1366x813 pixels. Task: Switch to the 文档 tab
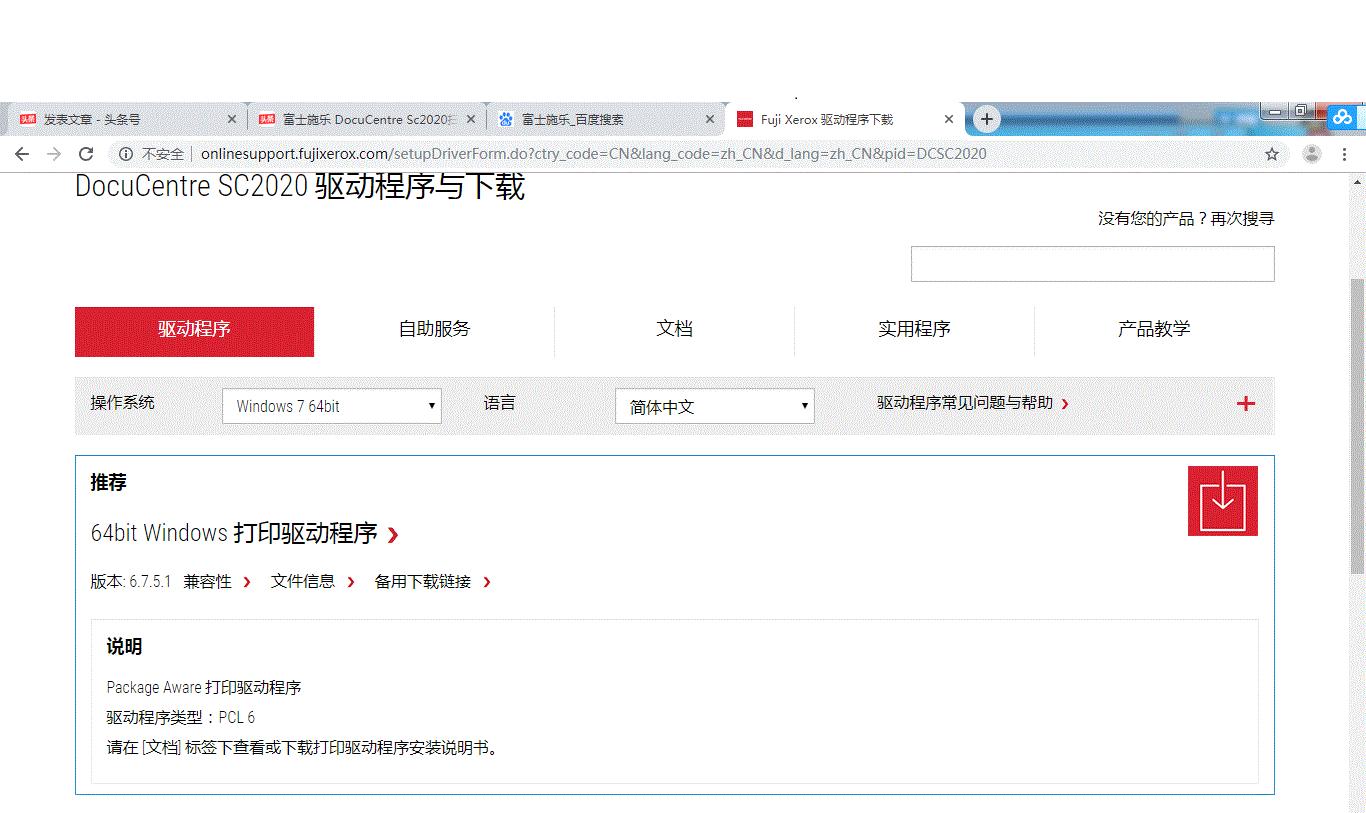pos(674,328)
